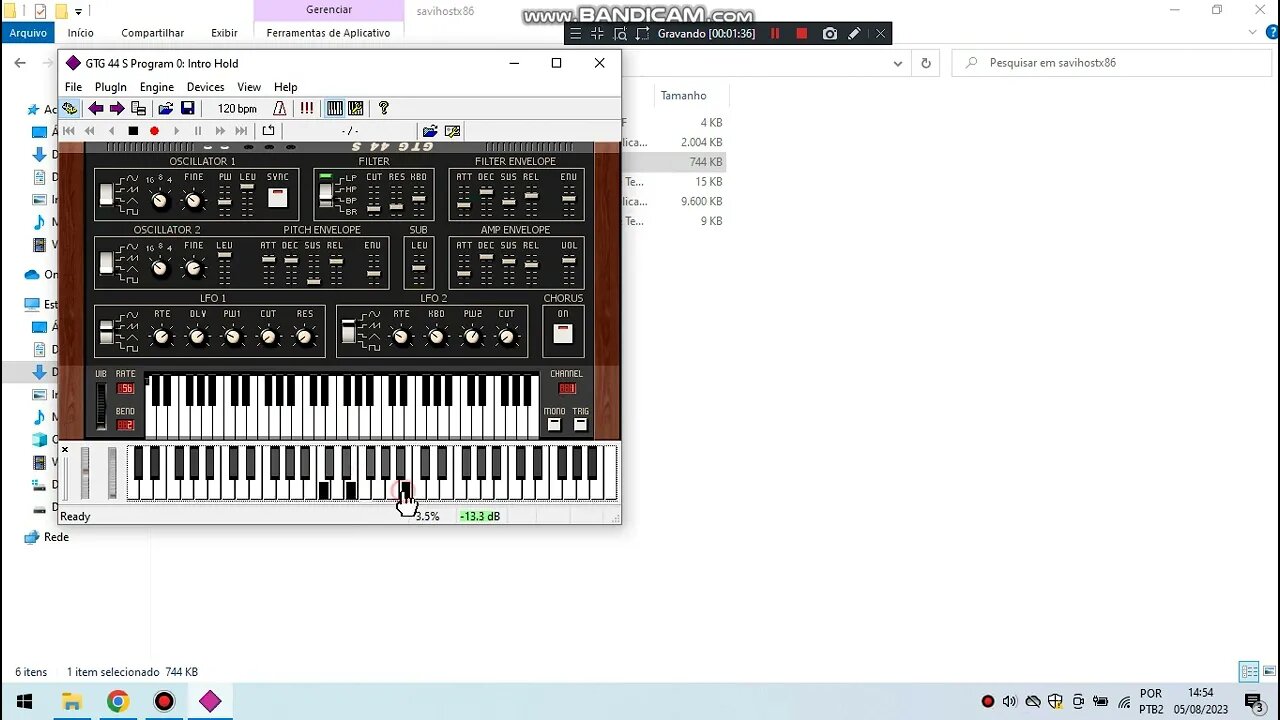Image resolution: width=1280 pixels, height=720 pixels.
Task: Start recording with the red circle button
Action: click(x=154, y=131)
